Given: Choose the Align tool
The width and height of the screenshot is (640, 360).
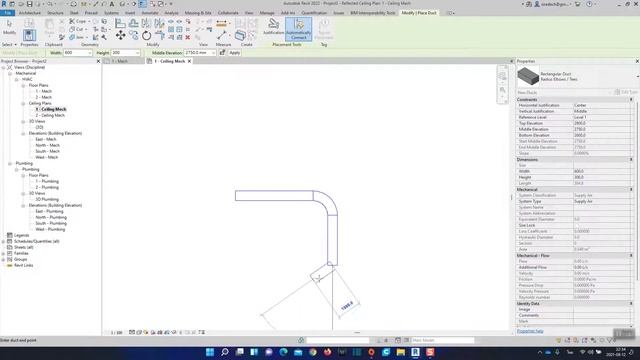Looking at the screenshot, I should click(120, 23).
